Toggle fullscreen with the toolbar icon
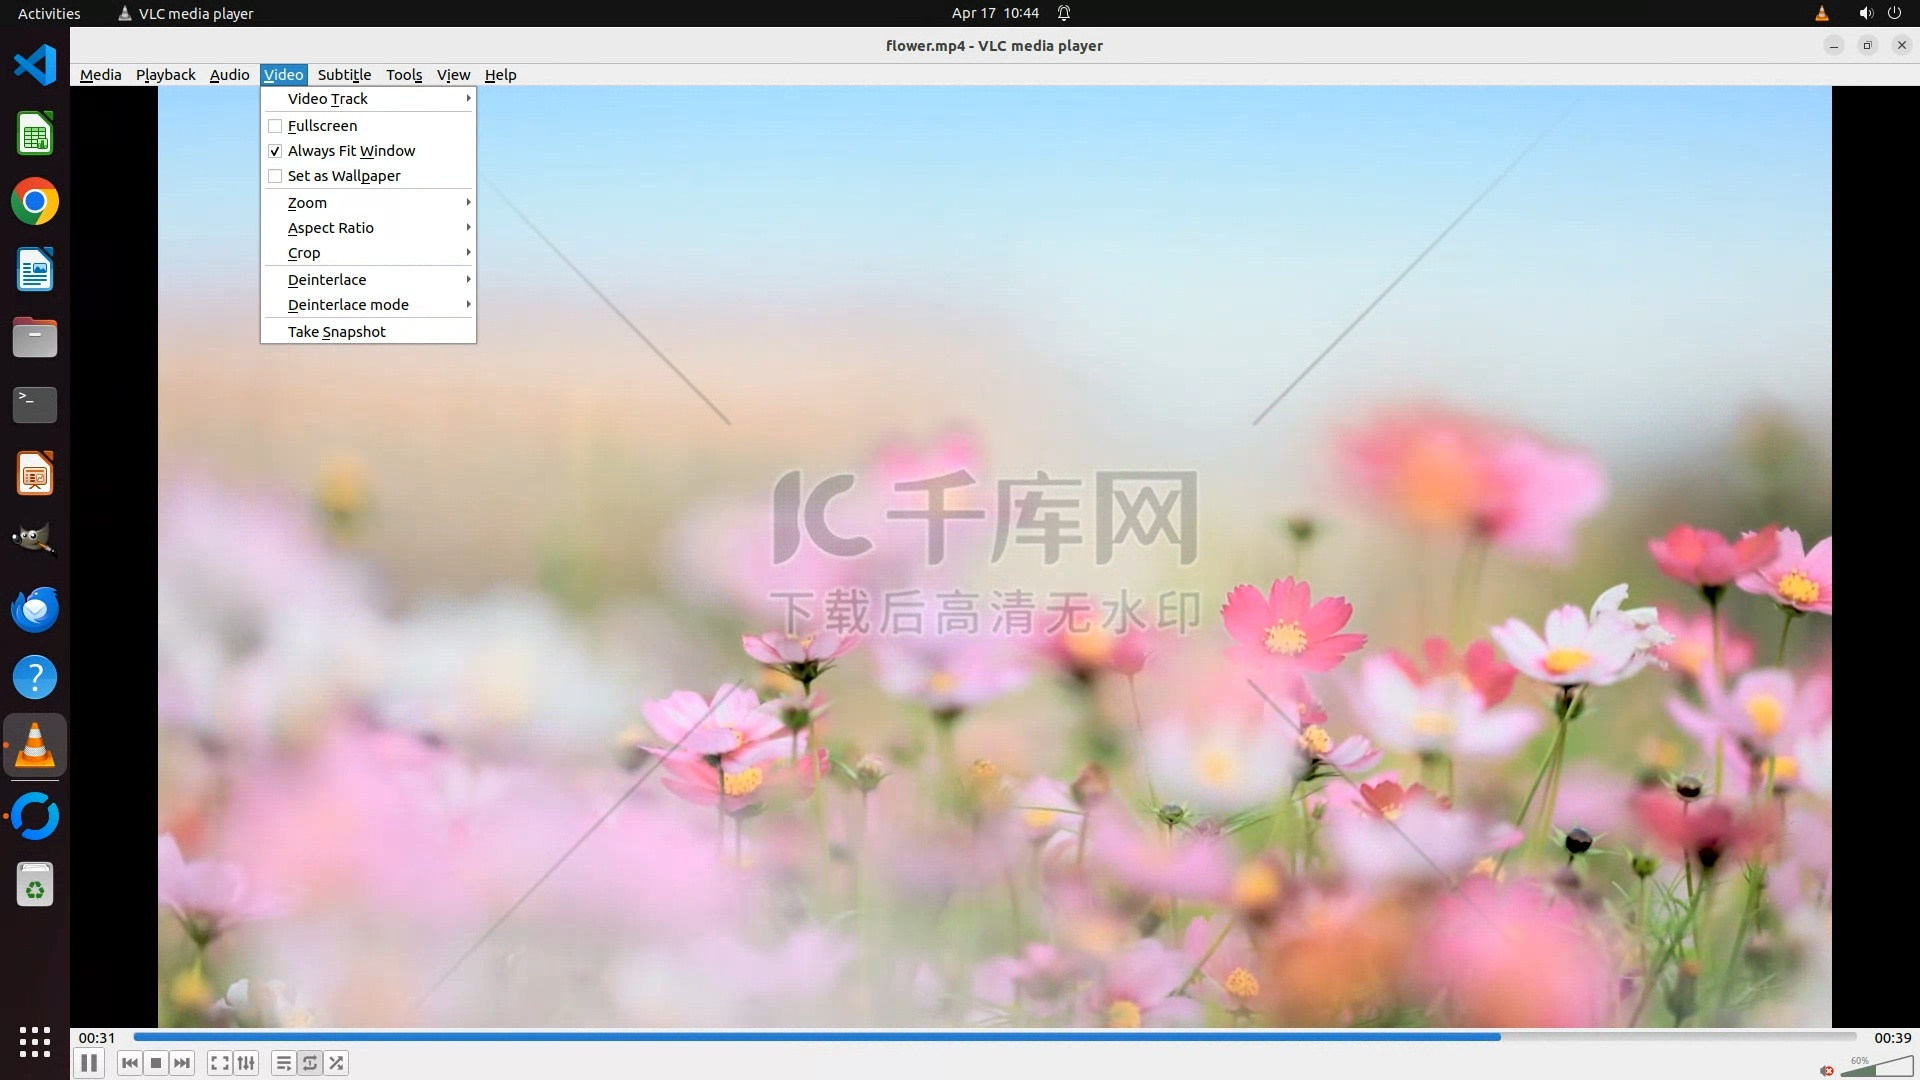 [x=220, y=1063]
